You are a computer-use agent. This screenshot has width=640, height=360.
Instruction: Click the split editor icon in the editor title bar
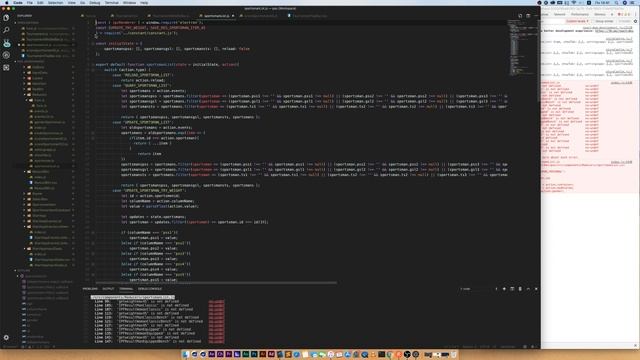click(520, 16)
